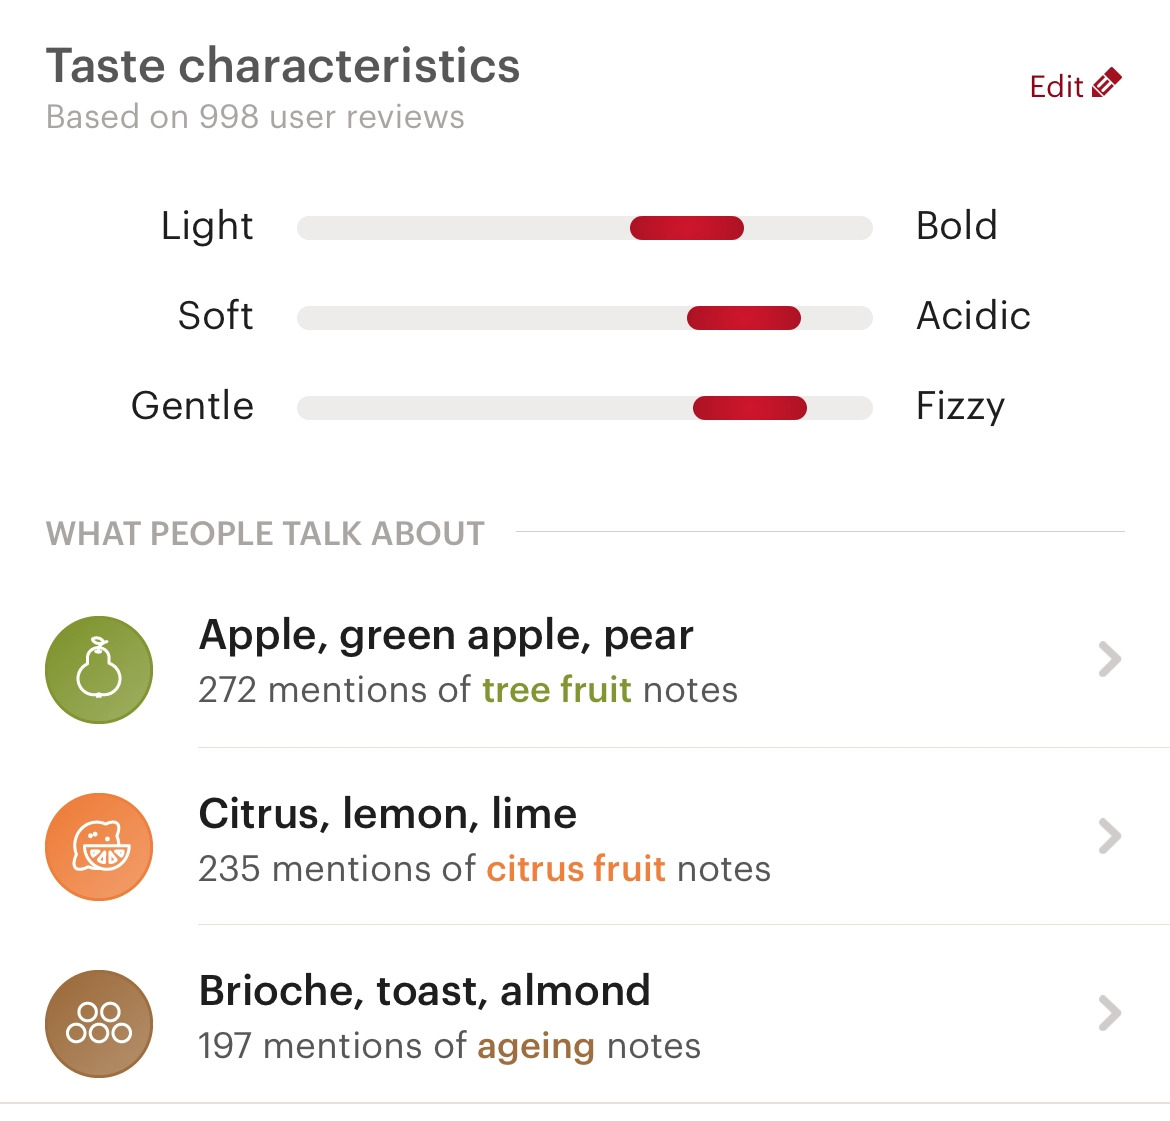Click the green tree fruit text
Image resolution: width=1170 pixels, height=1121 pixels.
557,690
